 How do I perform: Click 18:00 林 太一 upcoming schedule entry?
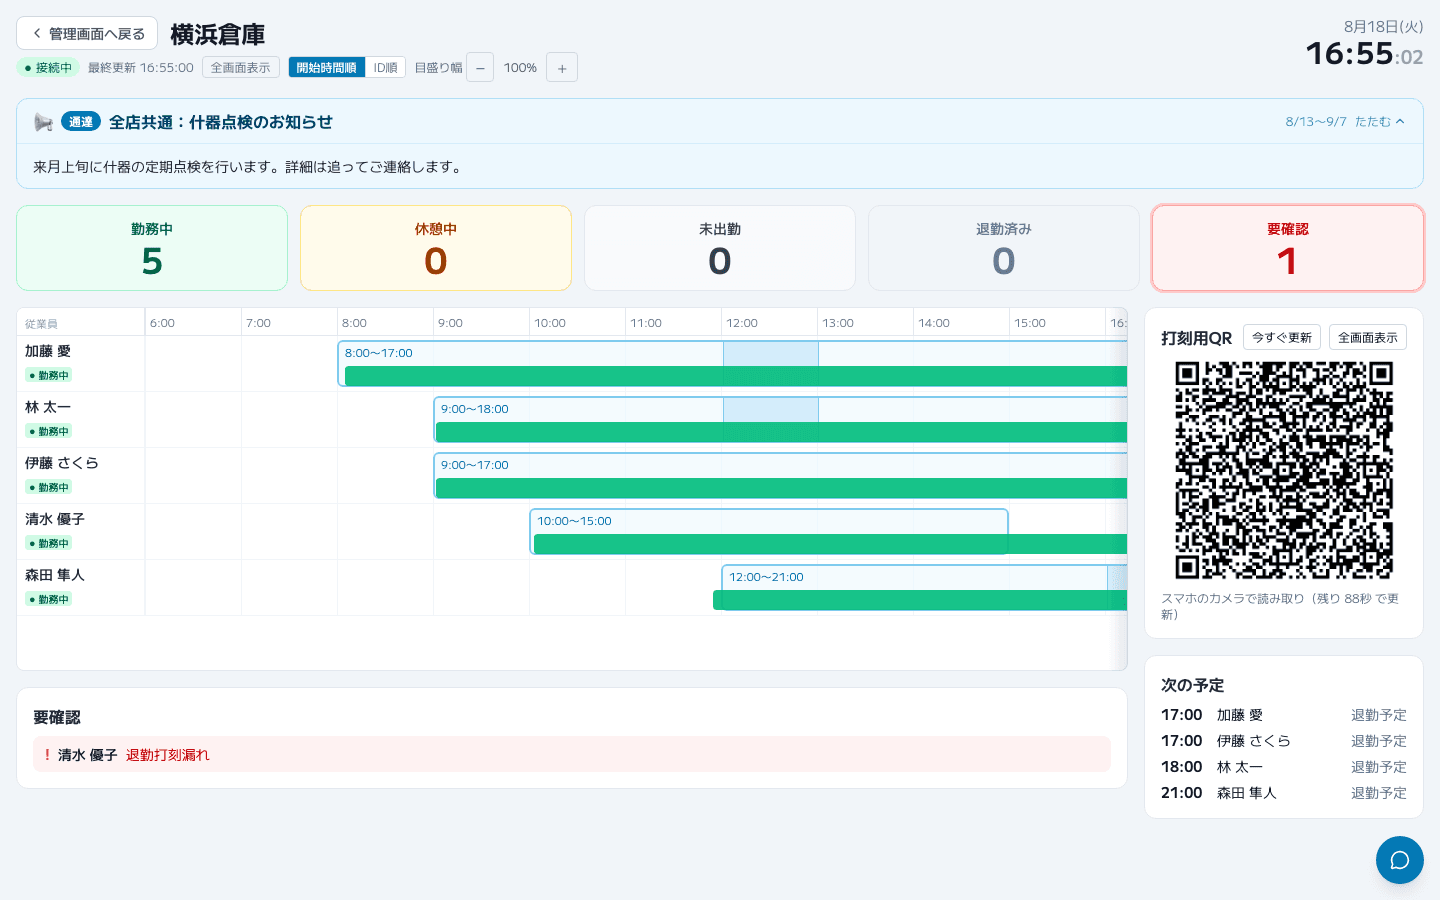coord(1284,767)
